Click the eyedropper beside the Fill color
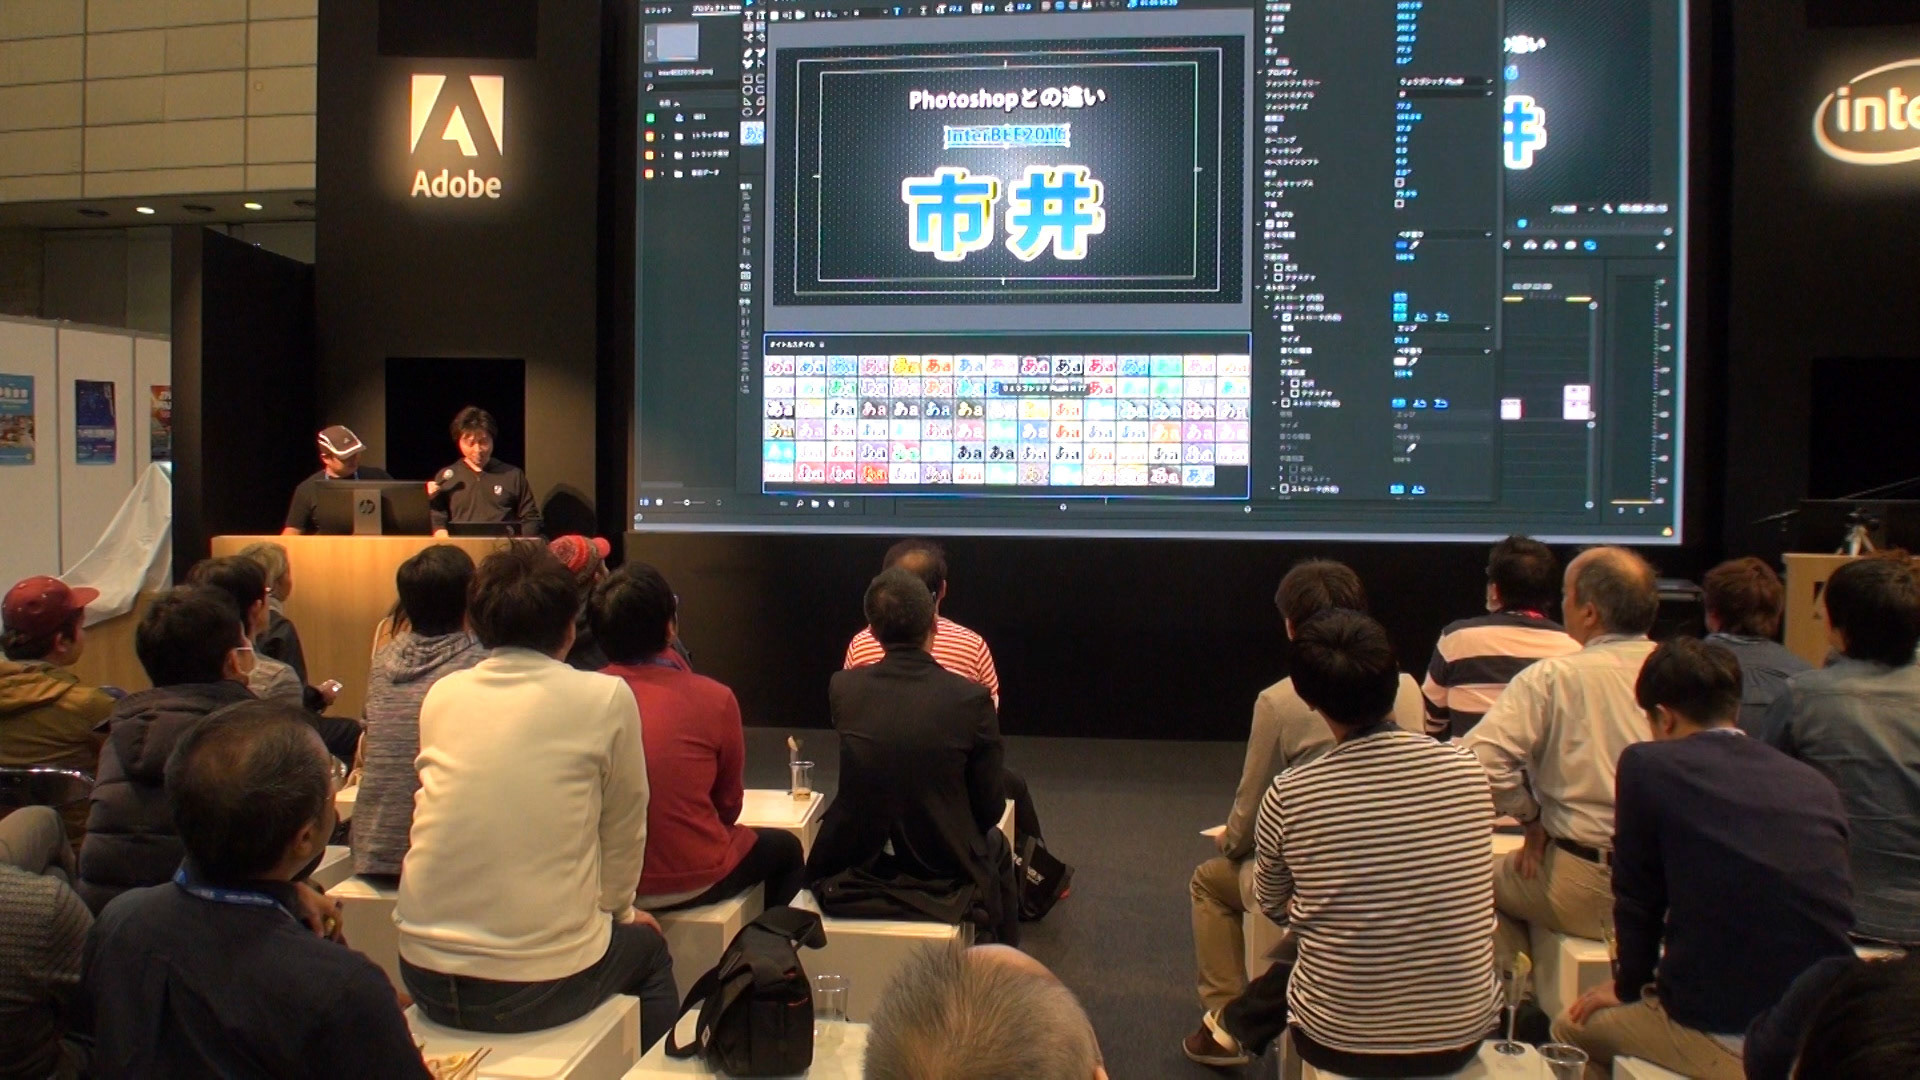The image size is (1920, 1080). click(x=1414, y=245)
